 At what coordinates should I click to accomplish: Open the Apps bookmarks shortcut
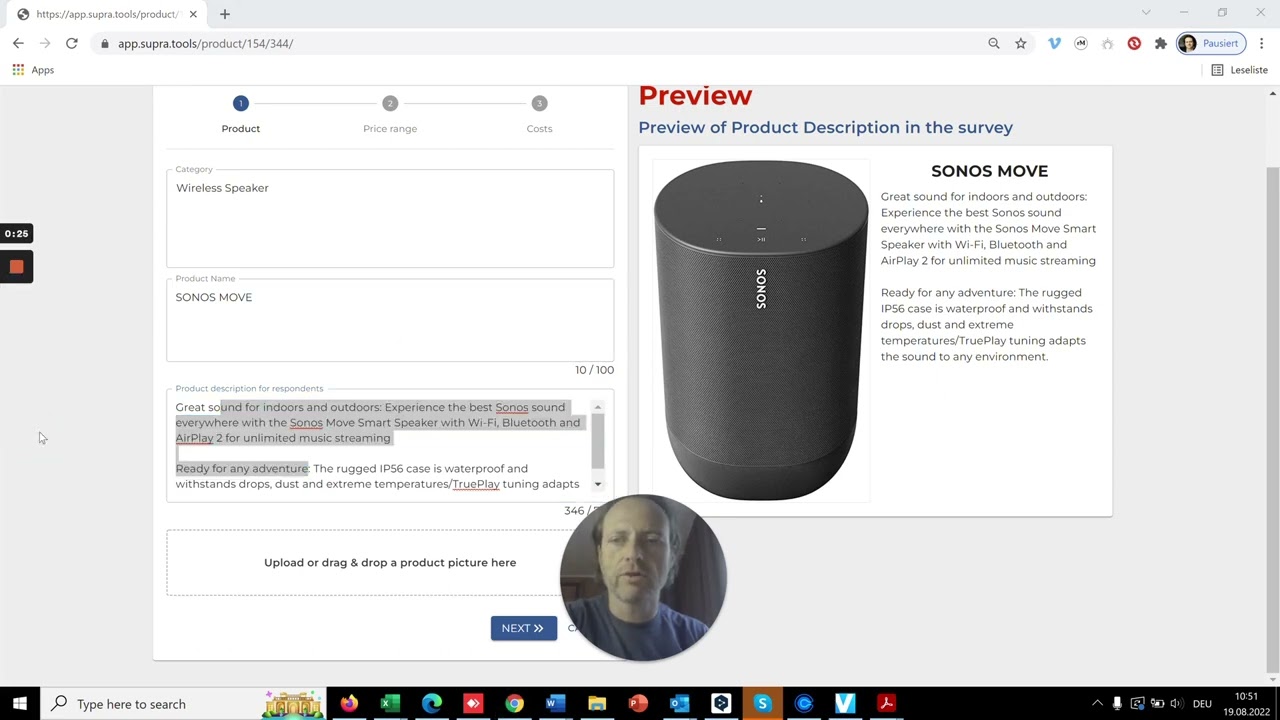[x=33, y=70]
